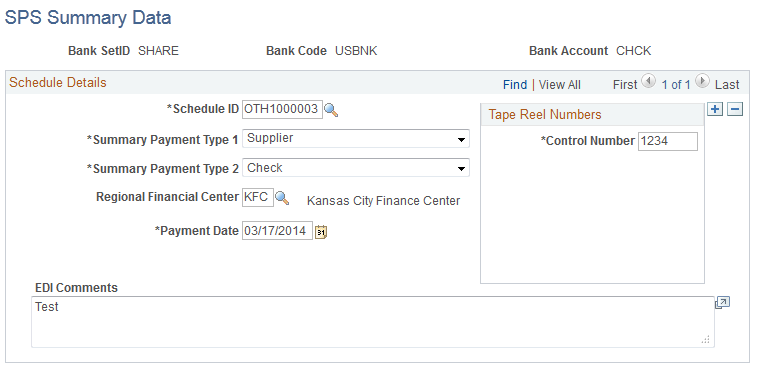
Task: Click the View All link
Action: point(560,84)
